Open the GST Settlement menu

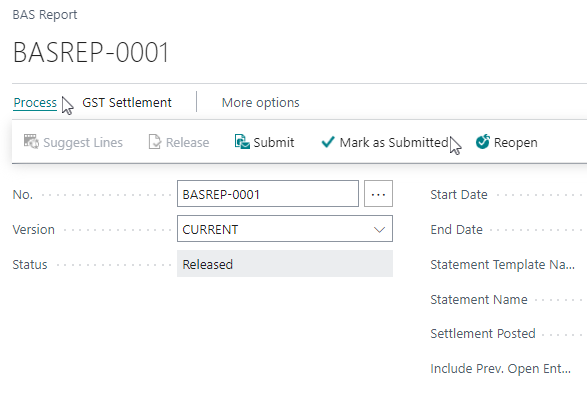tap(127, 103)
